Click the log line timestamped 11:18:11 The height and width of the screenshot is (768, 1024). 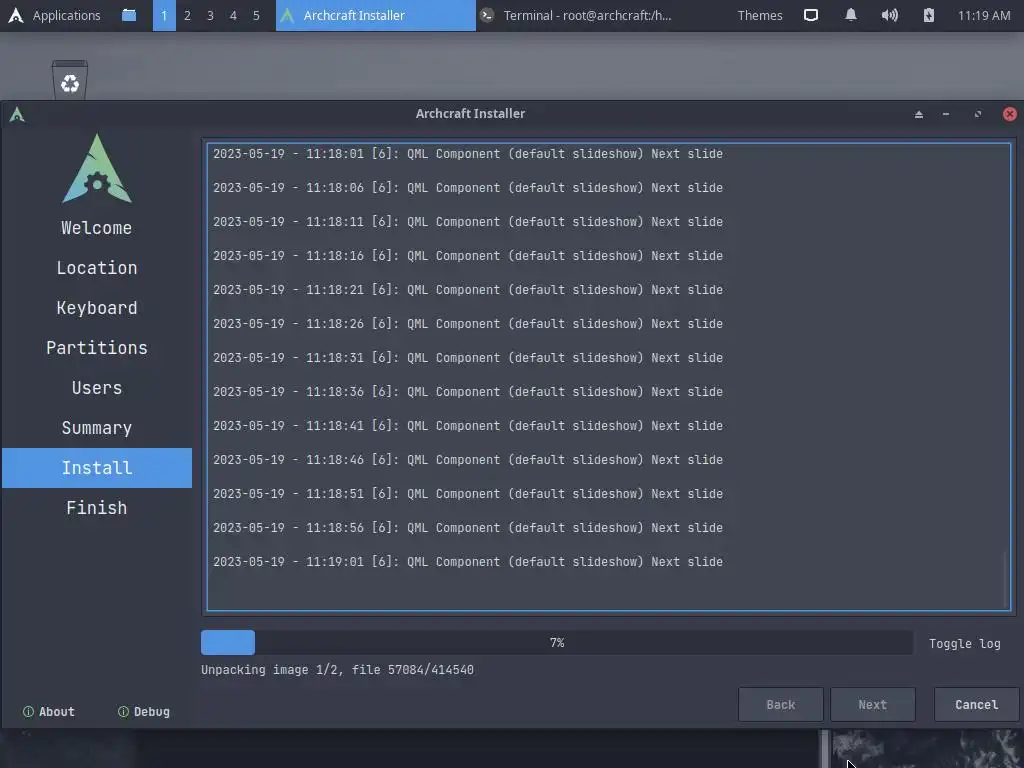(x=468, y=221)
